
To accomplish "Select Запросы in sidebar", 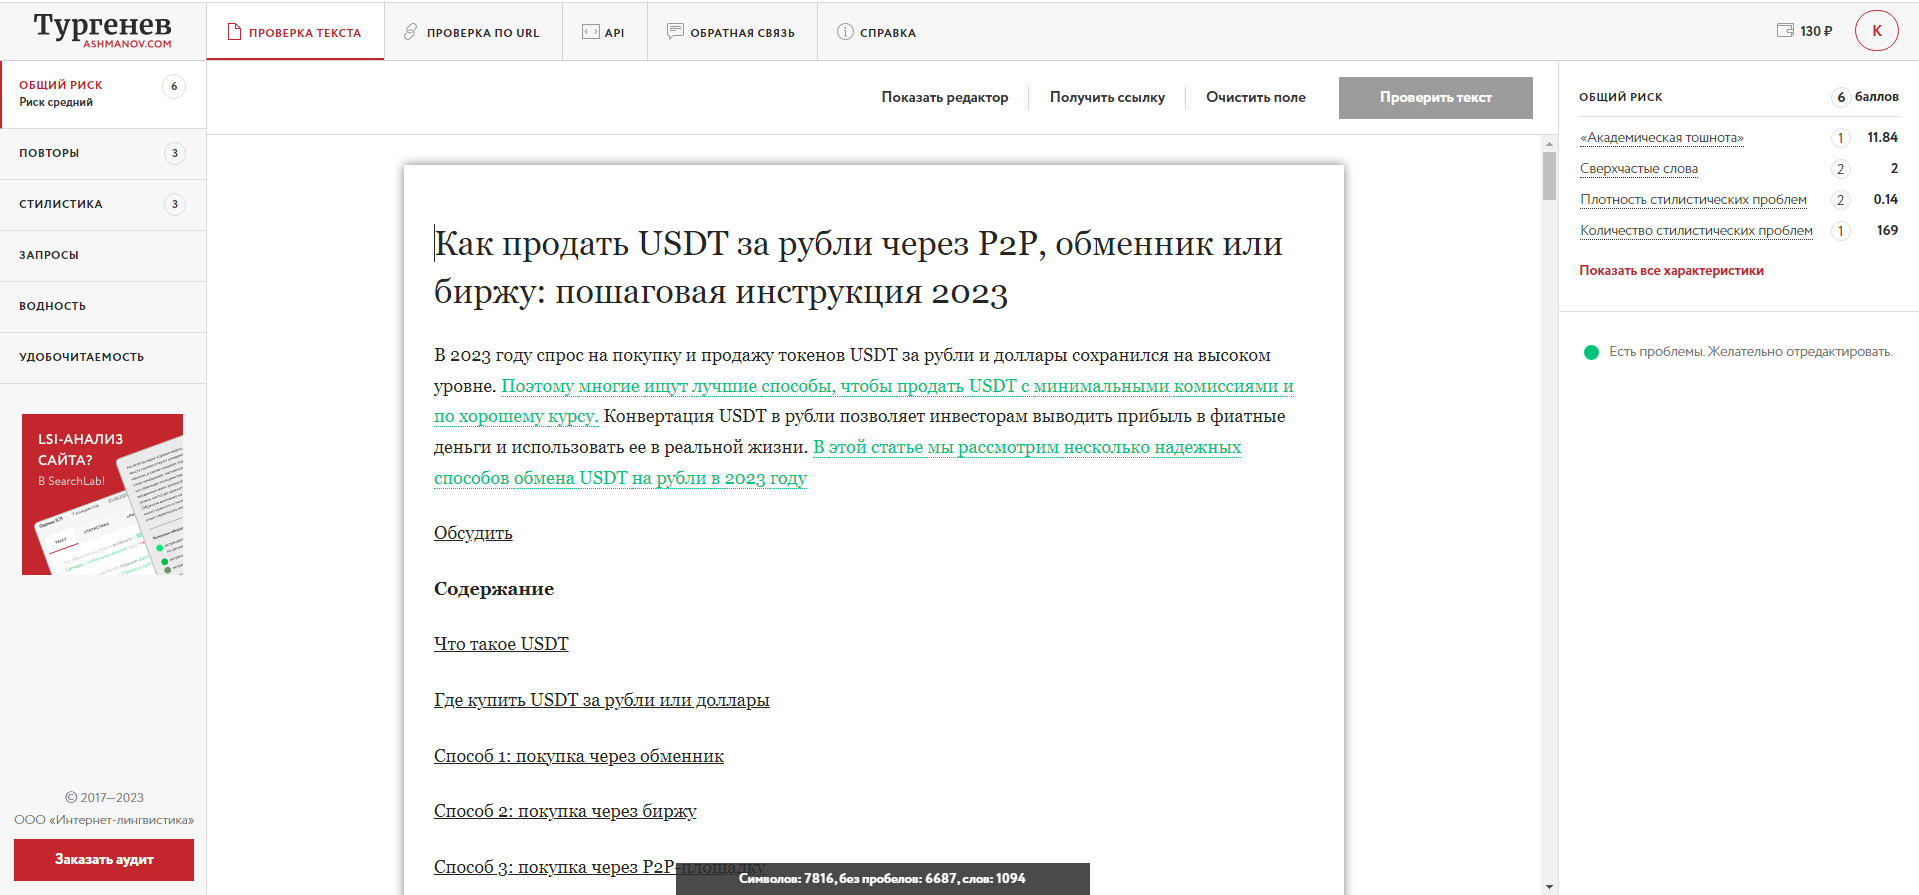I will 103,255.
